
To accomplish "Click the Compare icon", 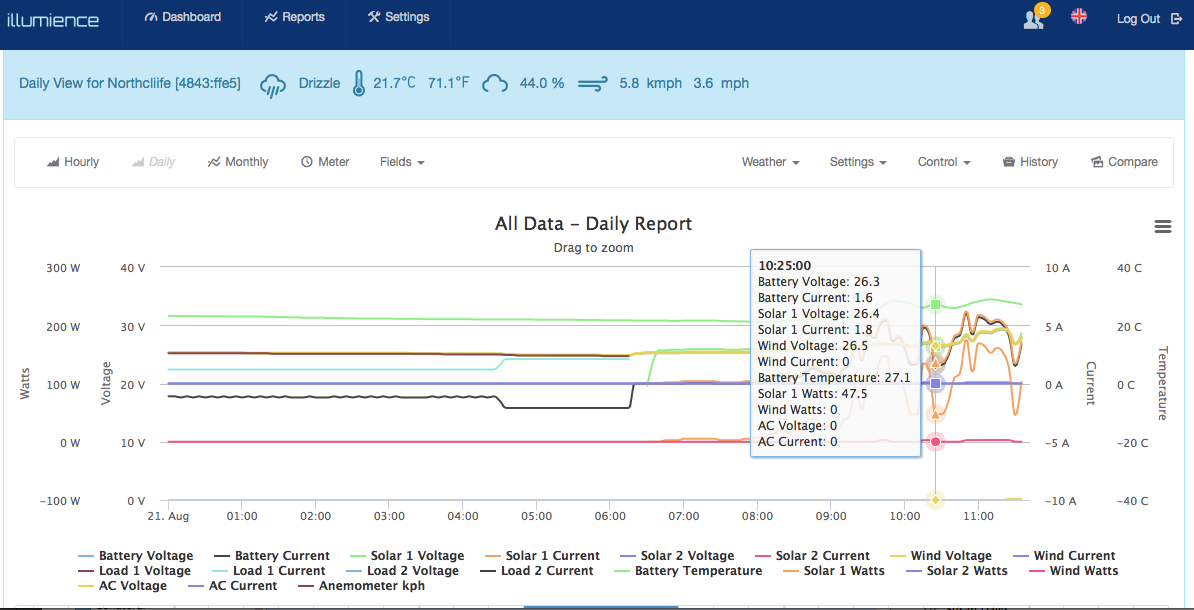I will point(1097,162).
